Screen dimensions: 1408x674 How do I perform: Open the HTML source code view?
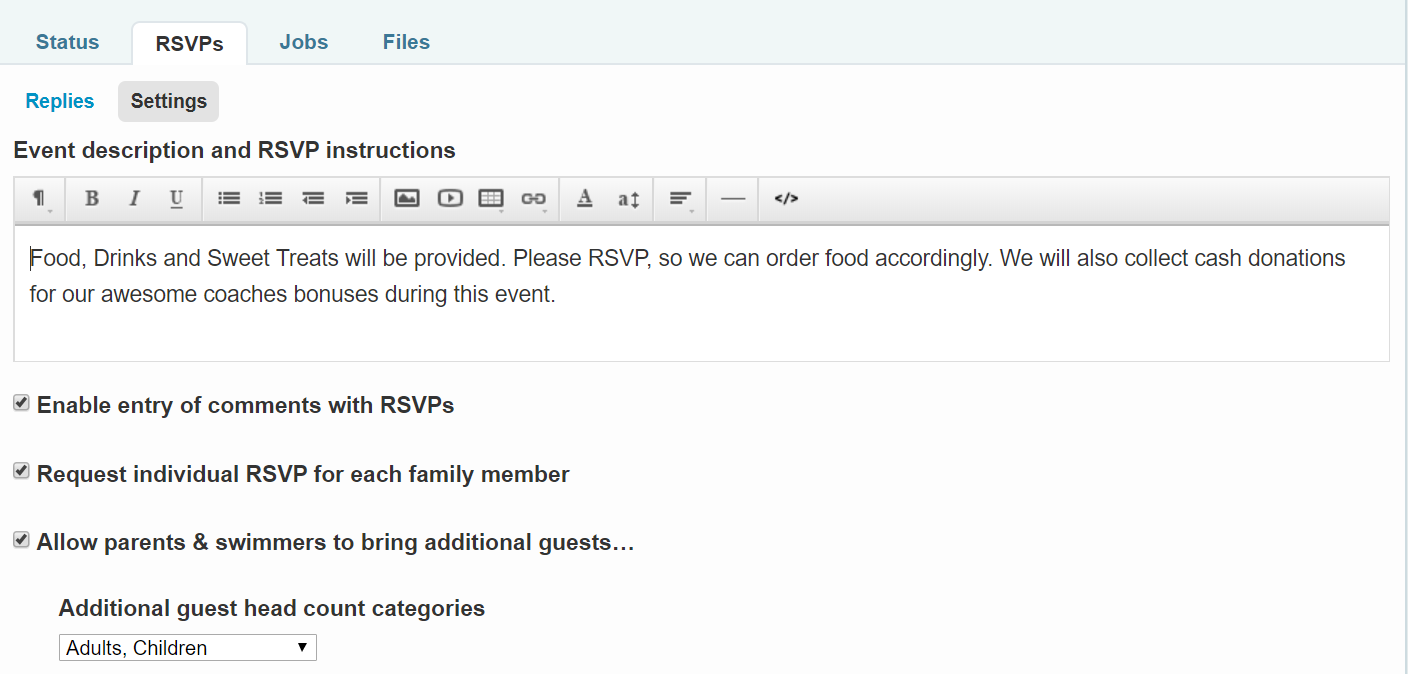(x=786, y=198)
